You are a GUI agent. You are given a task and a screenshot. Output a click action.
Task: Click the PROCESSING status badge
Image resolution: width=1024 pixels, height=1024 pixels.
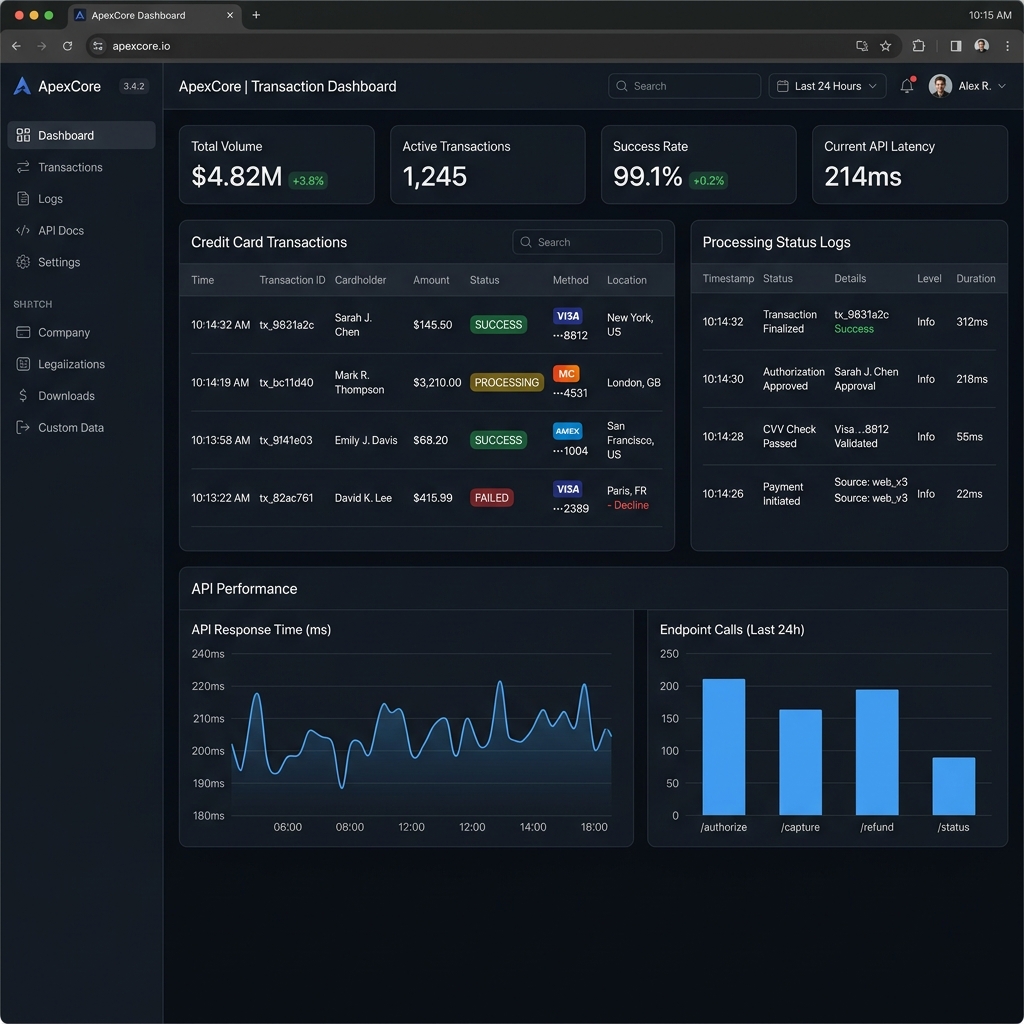[507, 383]
